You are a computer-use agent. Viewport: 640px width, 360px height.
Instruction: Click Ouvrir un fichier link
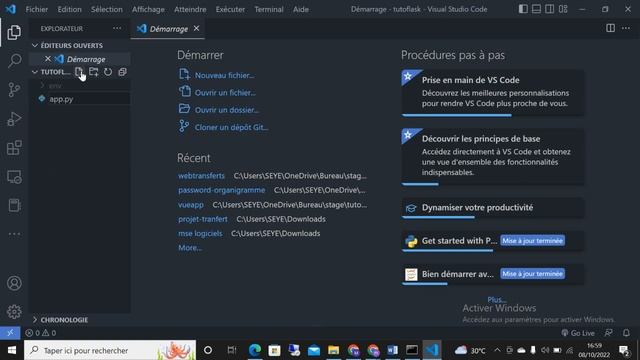(x=225, y=93)
